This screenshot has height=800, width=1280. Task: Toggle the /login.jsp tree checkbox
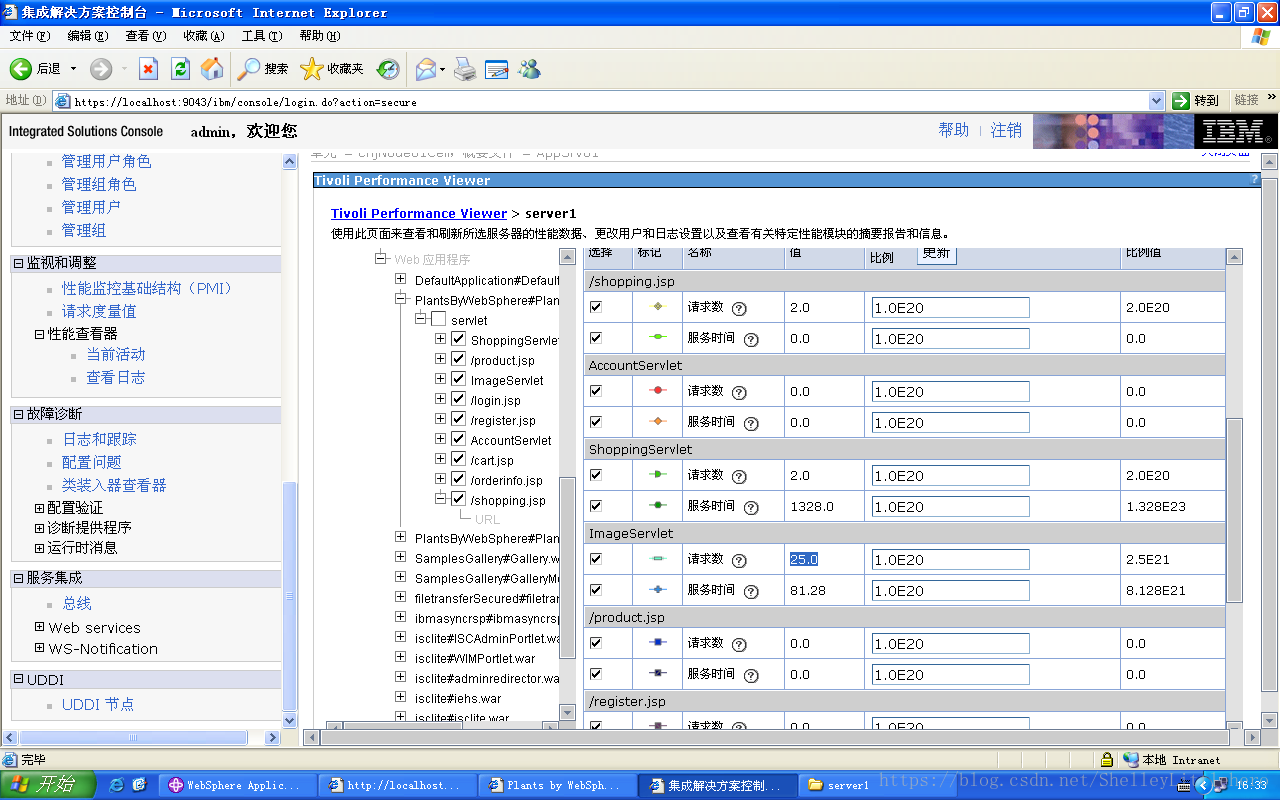459,399
